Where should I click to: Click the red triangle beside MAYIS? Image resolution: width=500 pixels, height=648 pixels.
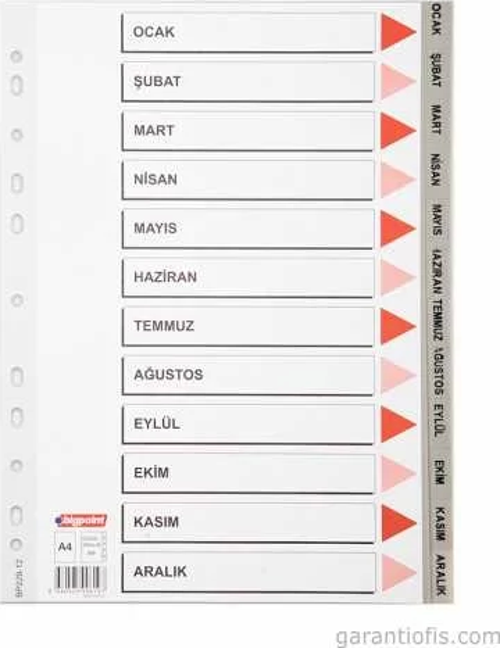pyautogui.click(x=398, y=228)
